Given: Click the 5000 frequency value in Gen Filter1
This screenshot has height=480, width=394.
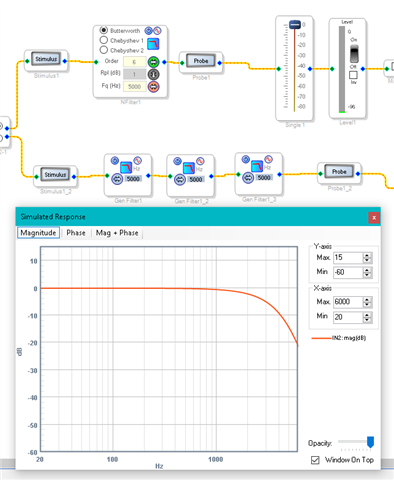Looking at the screenshot, I should (x=133, y=179).
